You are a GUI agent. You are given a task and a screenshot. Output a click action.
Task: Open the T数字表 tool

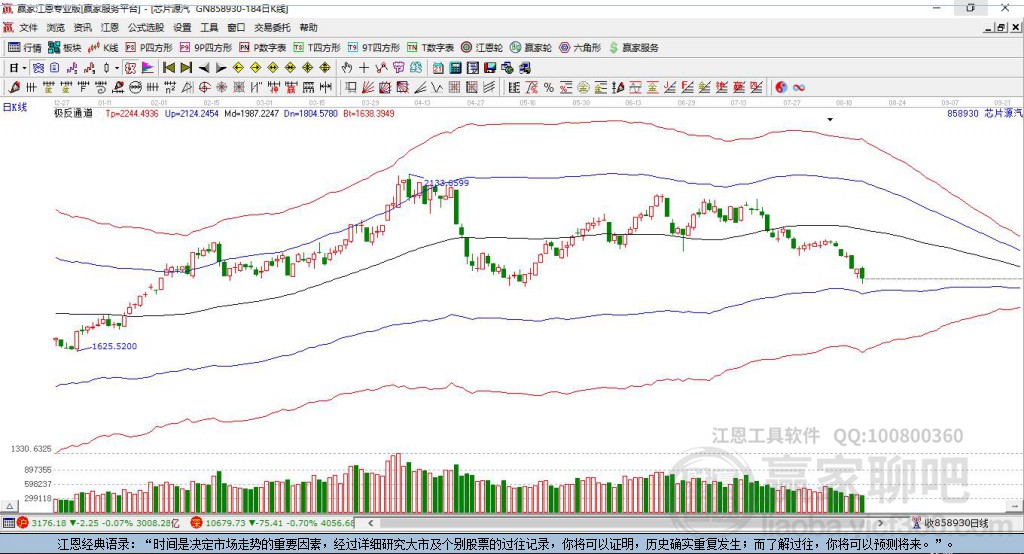coord(430,48)
